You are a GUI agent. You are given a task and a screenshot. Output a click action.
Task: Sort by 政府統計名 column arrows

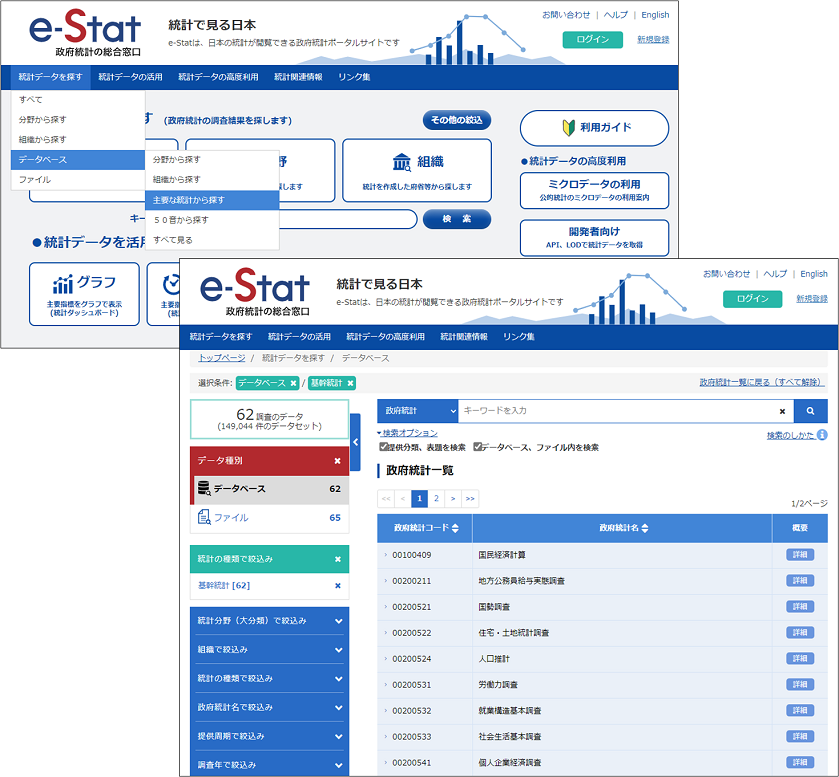[645, 528]
